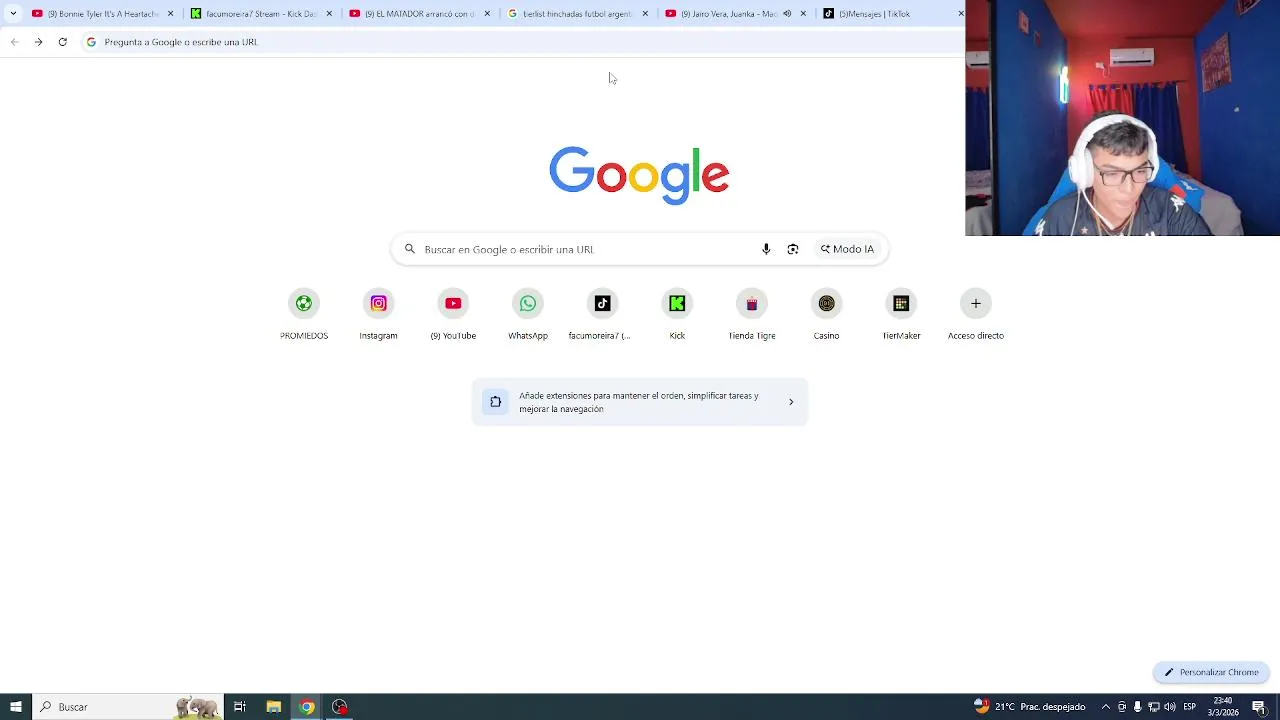Open the Windows Start menu
The height and width of the screenshot is (720, 1280).
click(15, 707)
